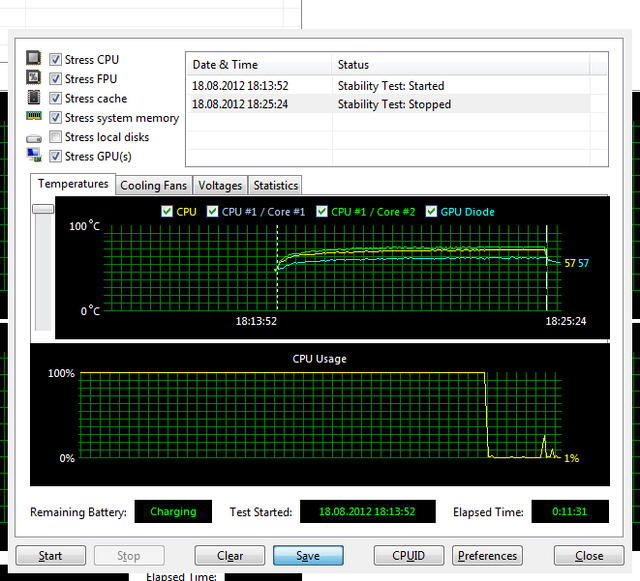The width and height of the screenshot is (640, 581).
Task: Click the 18.08.2012 18:13:52 log timestamp
Action: (240, 86)
